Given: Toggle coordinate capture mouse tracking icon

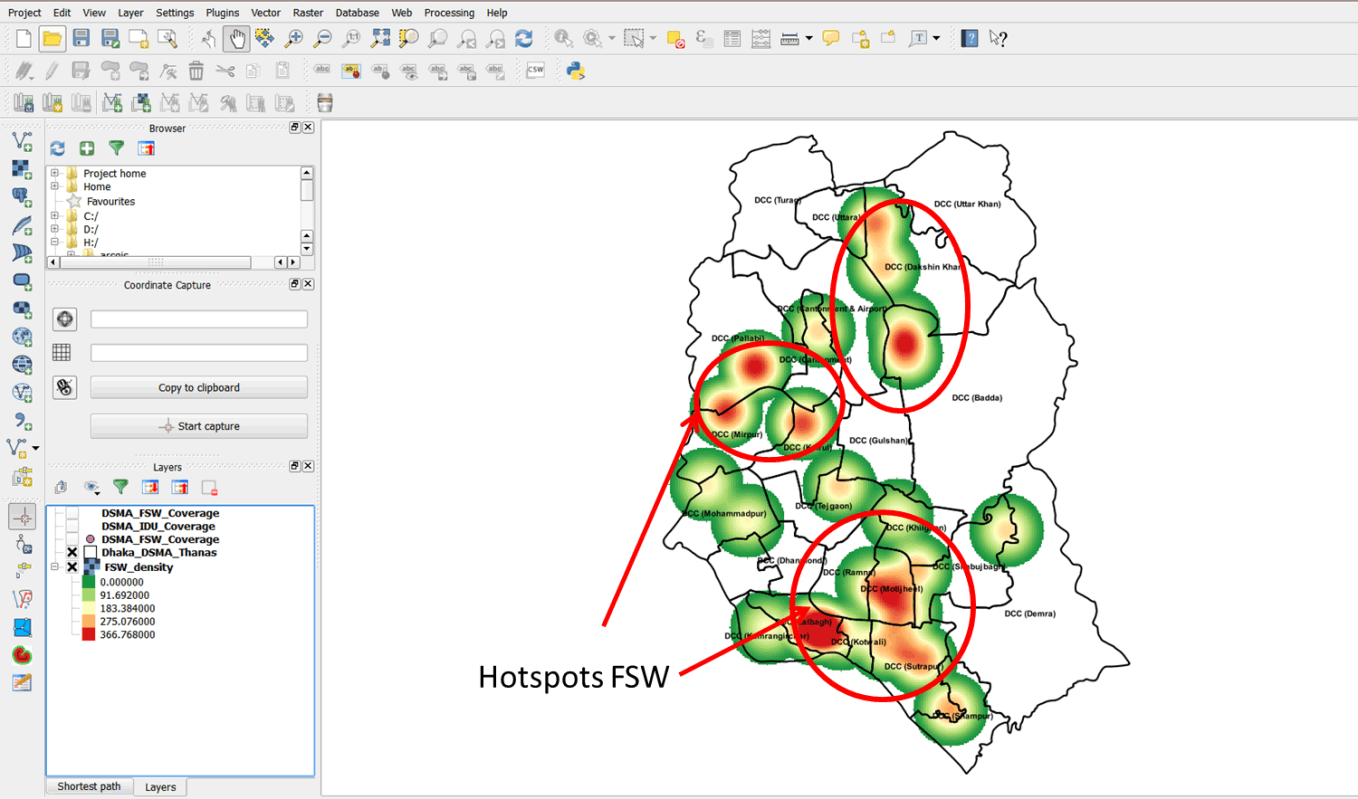Looking at the screenshot, I should (x=65, y=387).
